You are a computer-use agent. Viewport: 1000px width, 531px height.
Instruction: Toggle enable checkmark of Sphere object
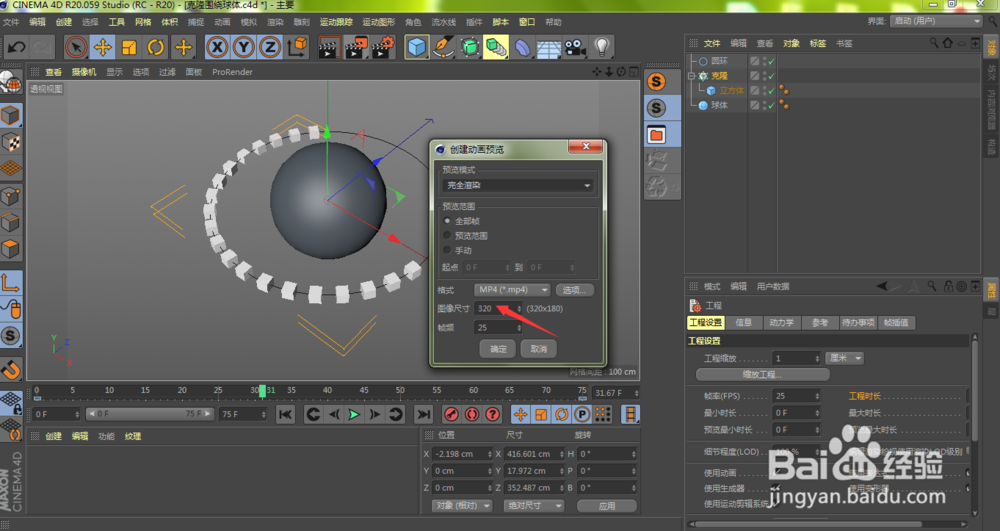[772, 105]
